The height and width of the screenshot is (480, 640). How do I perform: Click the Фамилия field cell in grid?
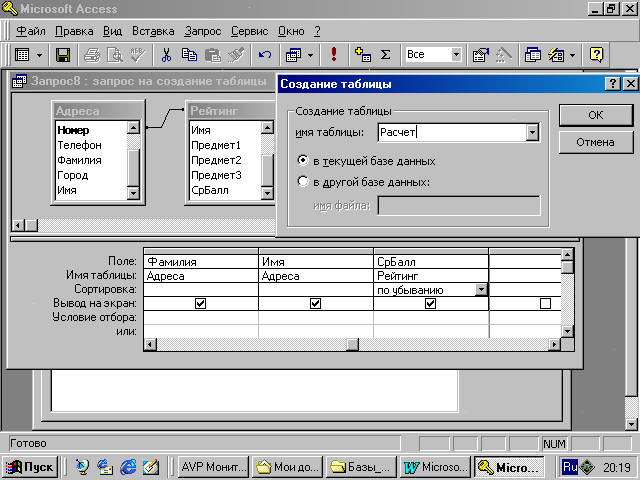coord(201,262)
